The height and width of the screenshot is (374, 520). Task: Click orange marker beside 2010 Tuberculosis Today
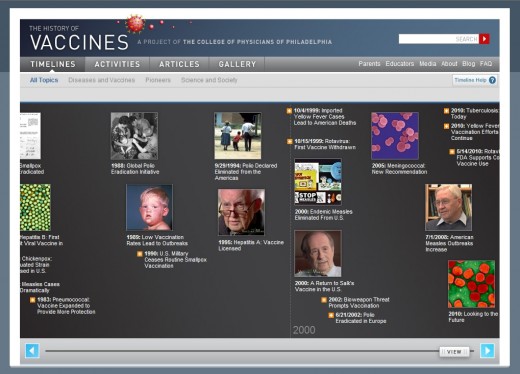tap(446, 111)
